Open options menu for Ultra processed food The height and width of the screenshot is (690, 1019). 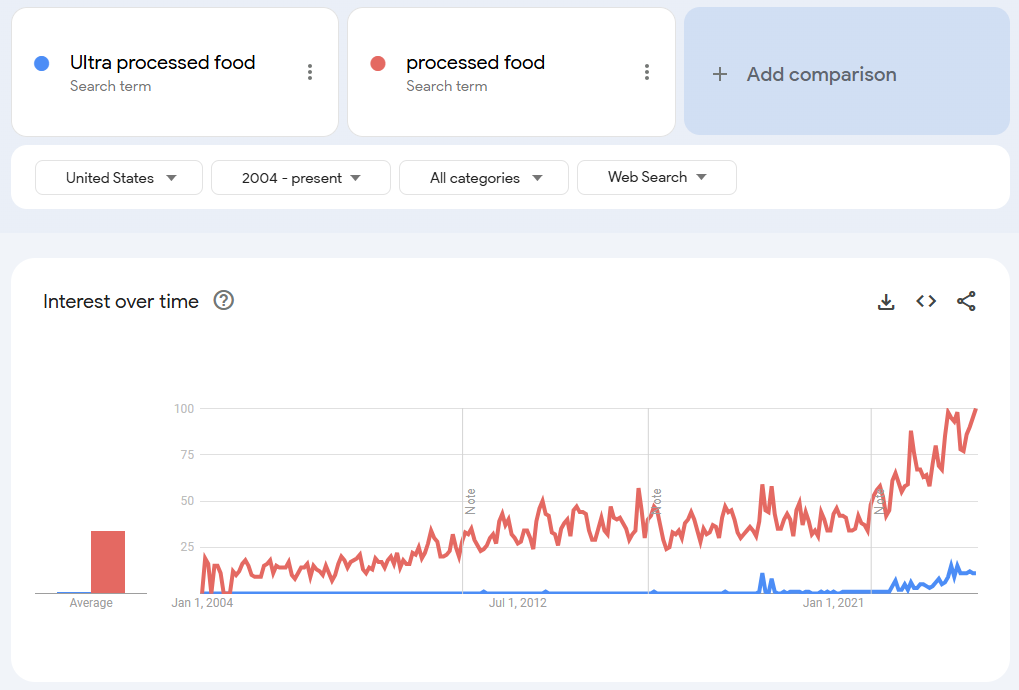tap(310, 72)
